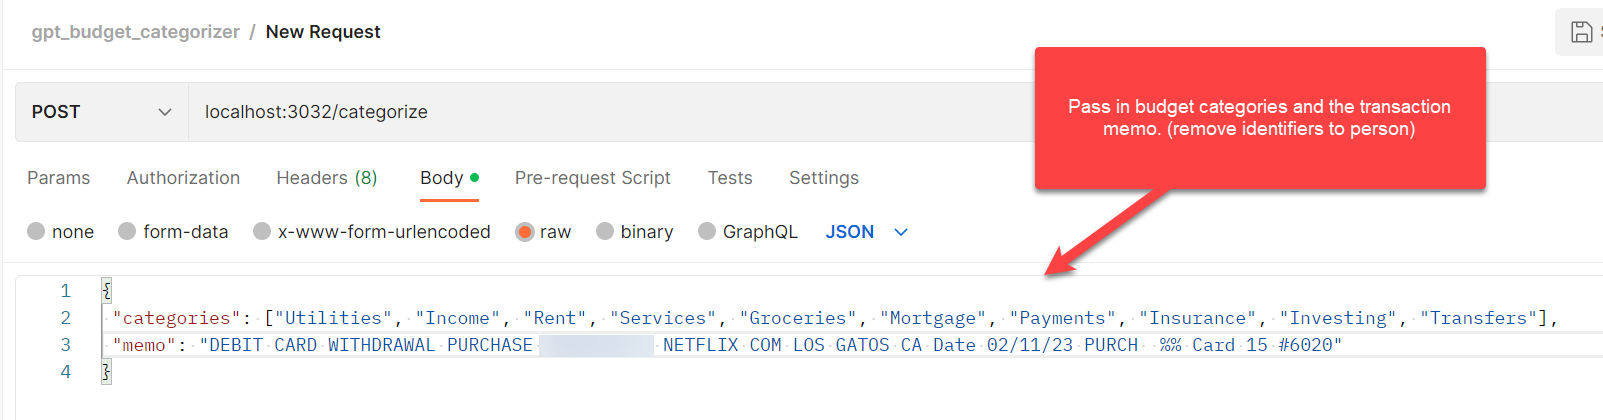The height and width of the screenshot is (420, 1603).
Task: Switch to the Authorization tab
Action: [x=183, y=178]
